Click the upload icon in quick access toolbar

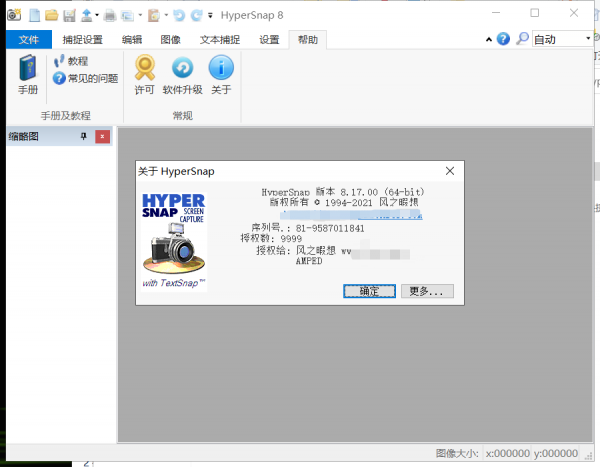[x=86, y=15]
